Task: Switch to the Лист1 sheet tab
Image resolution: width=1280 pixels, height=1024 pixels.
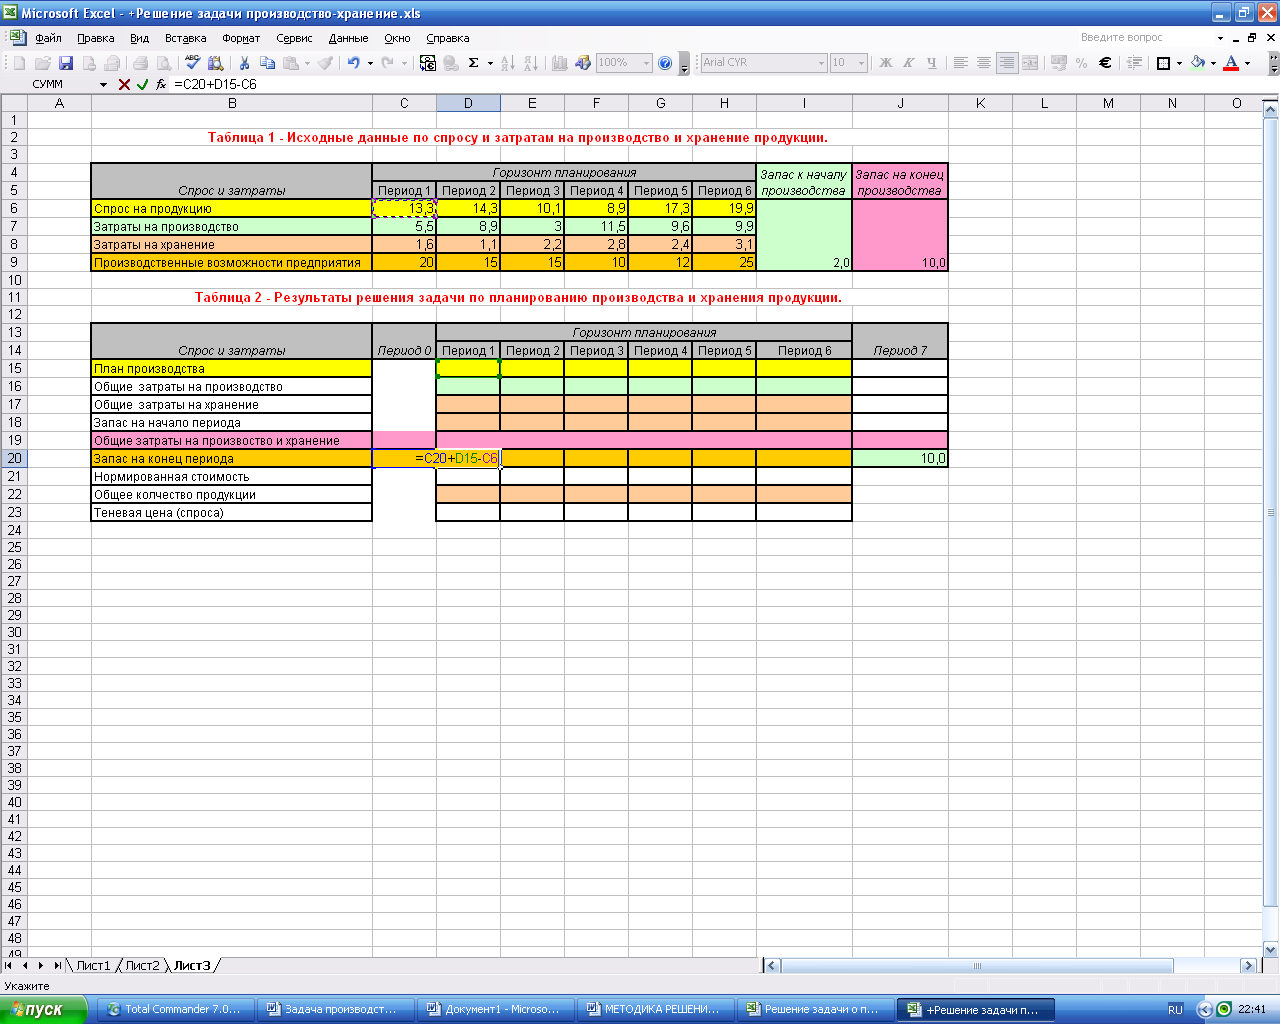Action: (x=93, y=966)
